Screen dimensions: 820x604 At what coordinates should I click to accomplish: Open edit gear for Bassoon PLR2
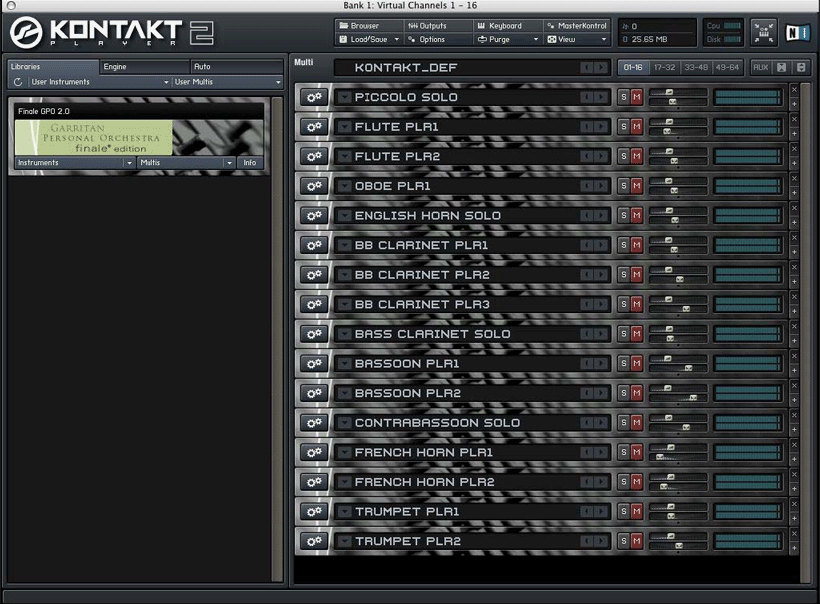pos(314,393)
